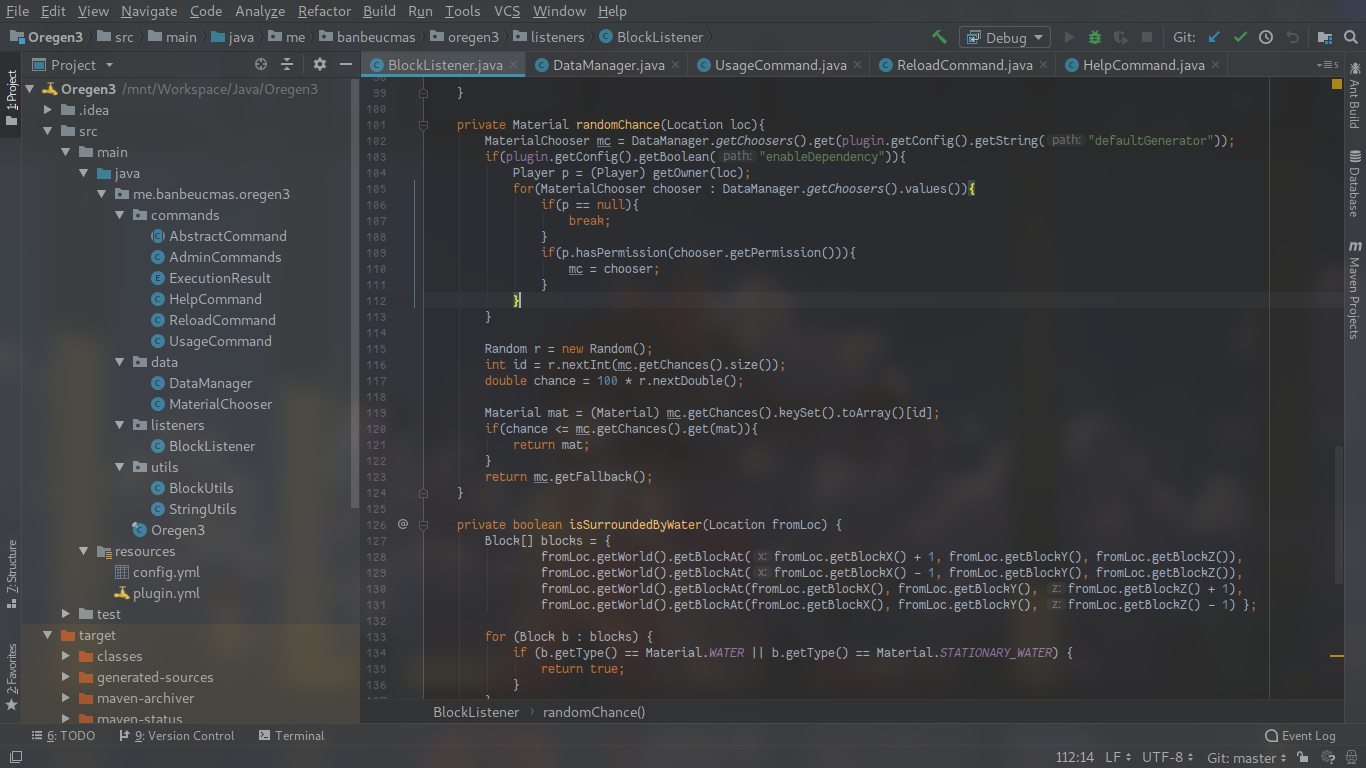The image size is (1366, 768).
Task: Collapse all in Project panel
Action: click(287, 64)
